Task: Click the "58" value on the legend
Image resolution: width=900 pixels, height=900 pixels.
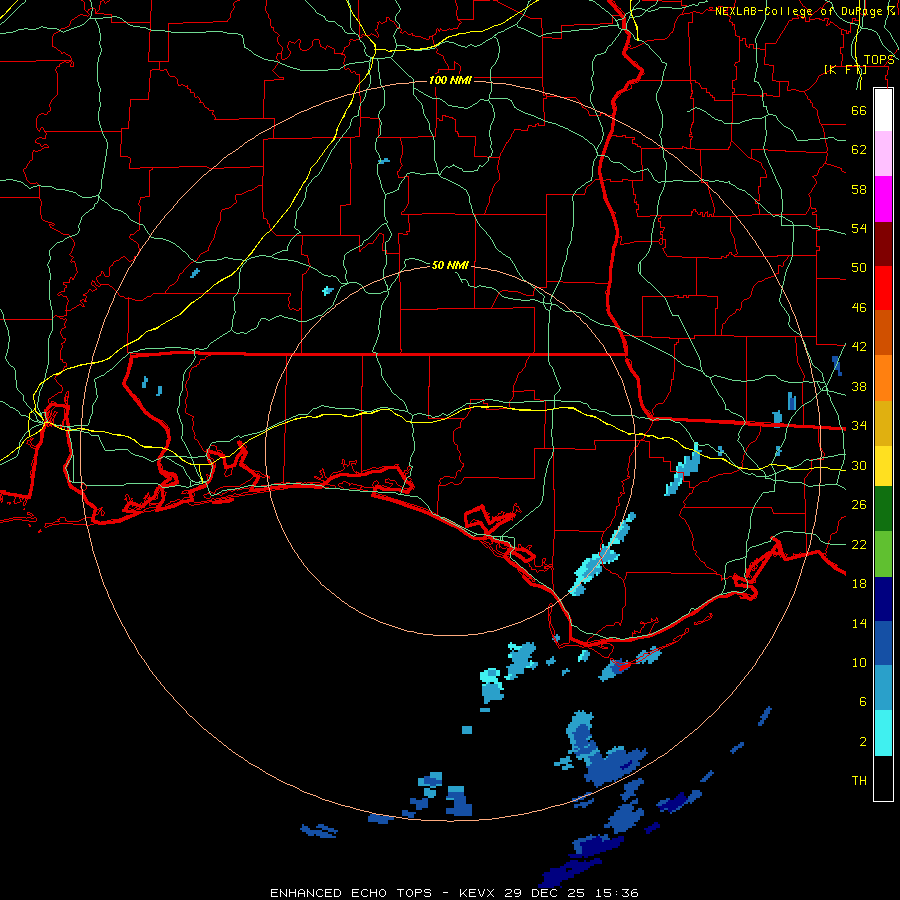Action: click(859, 189)
